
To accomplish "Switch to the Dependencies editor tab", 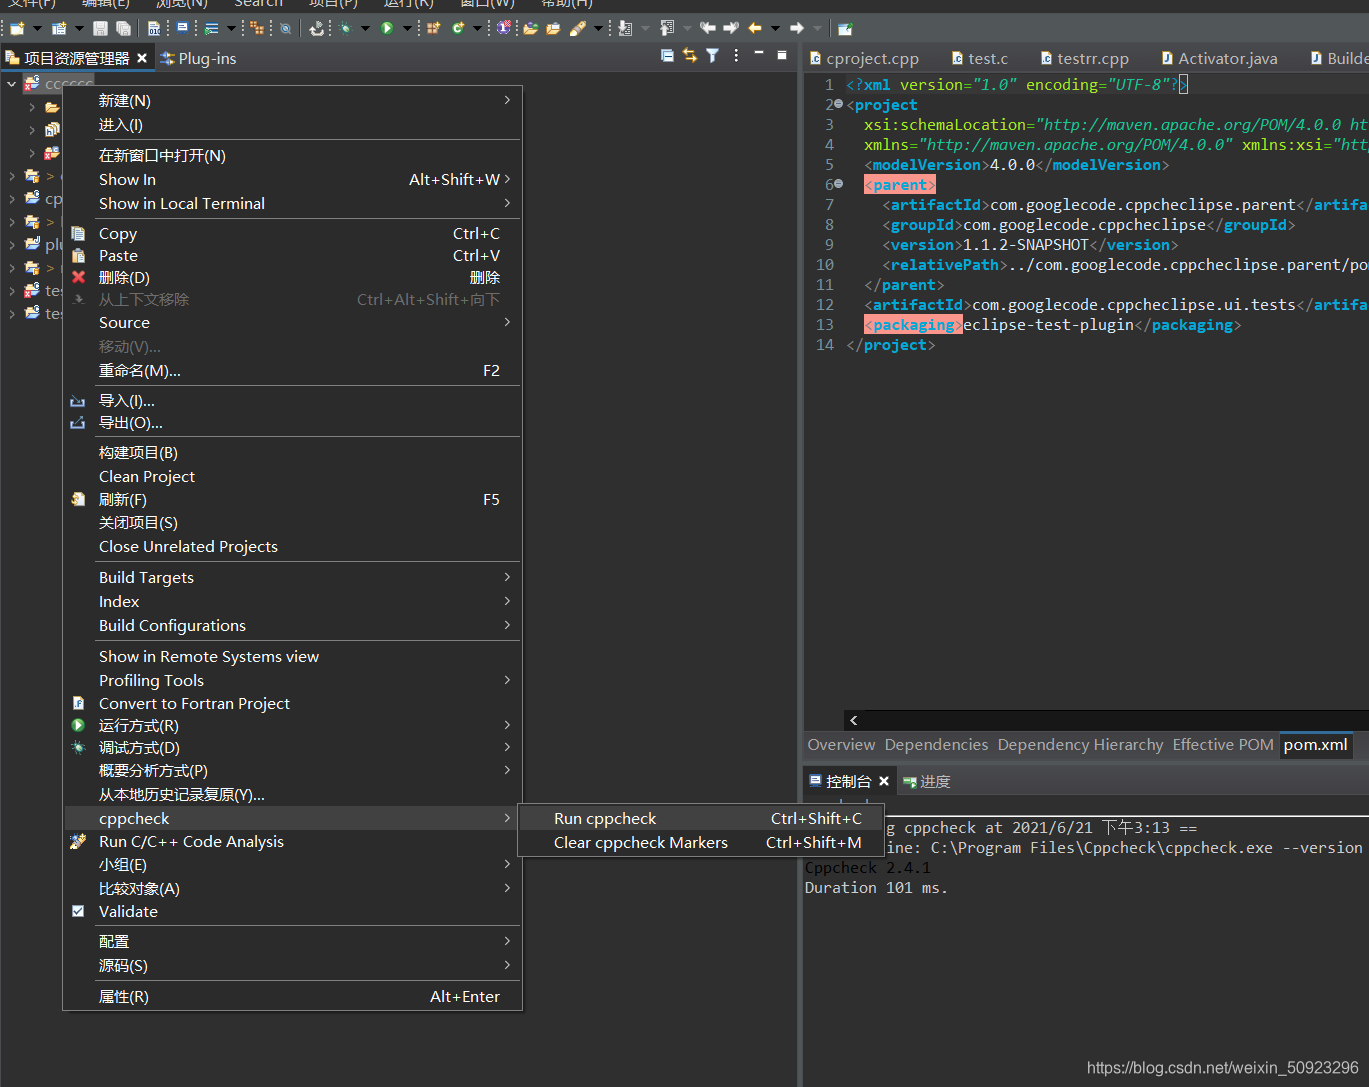I will tap(935, 744).
